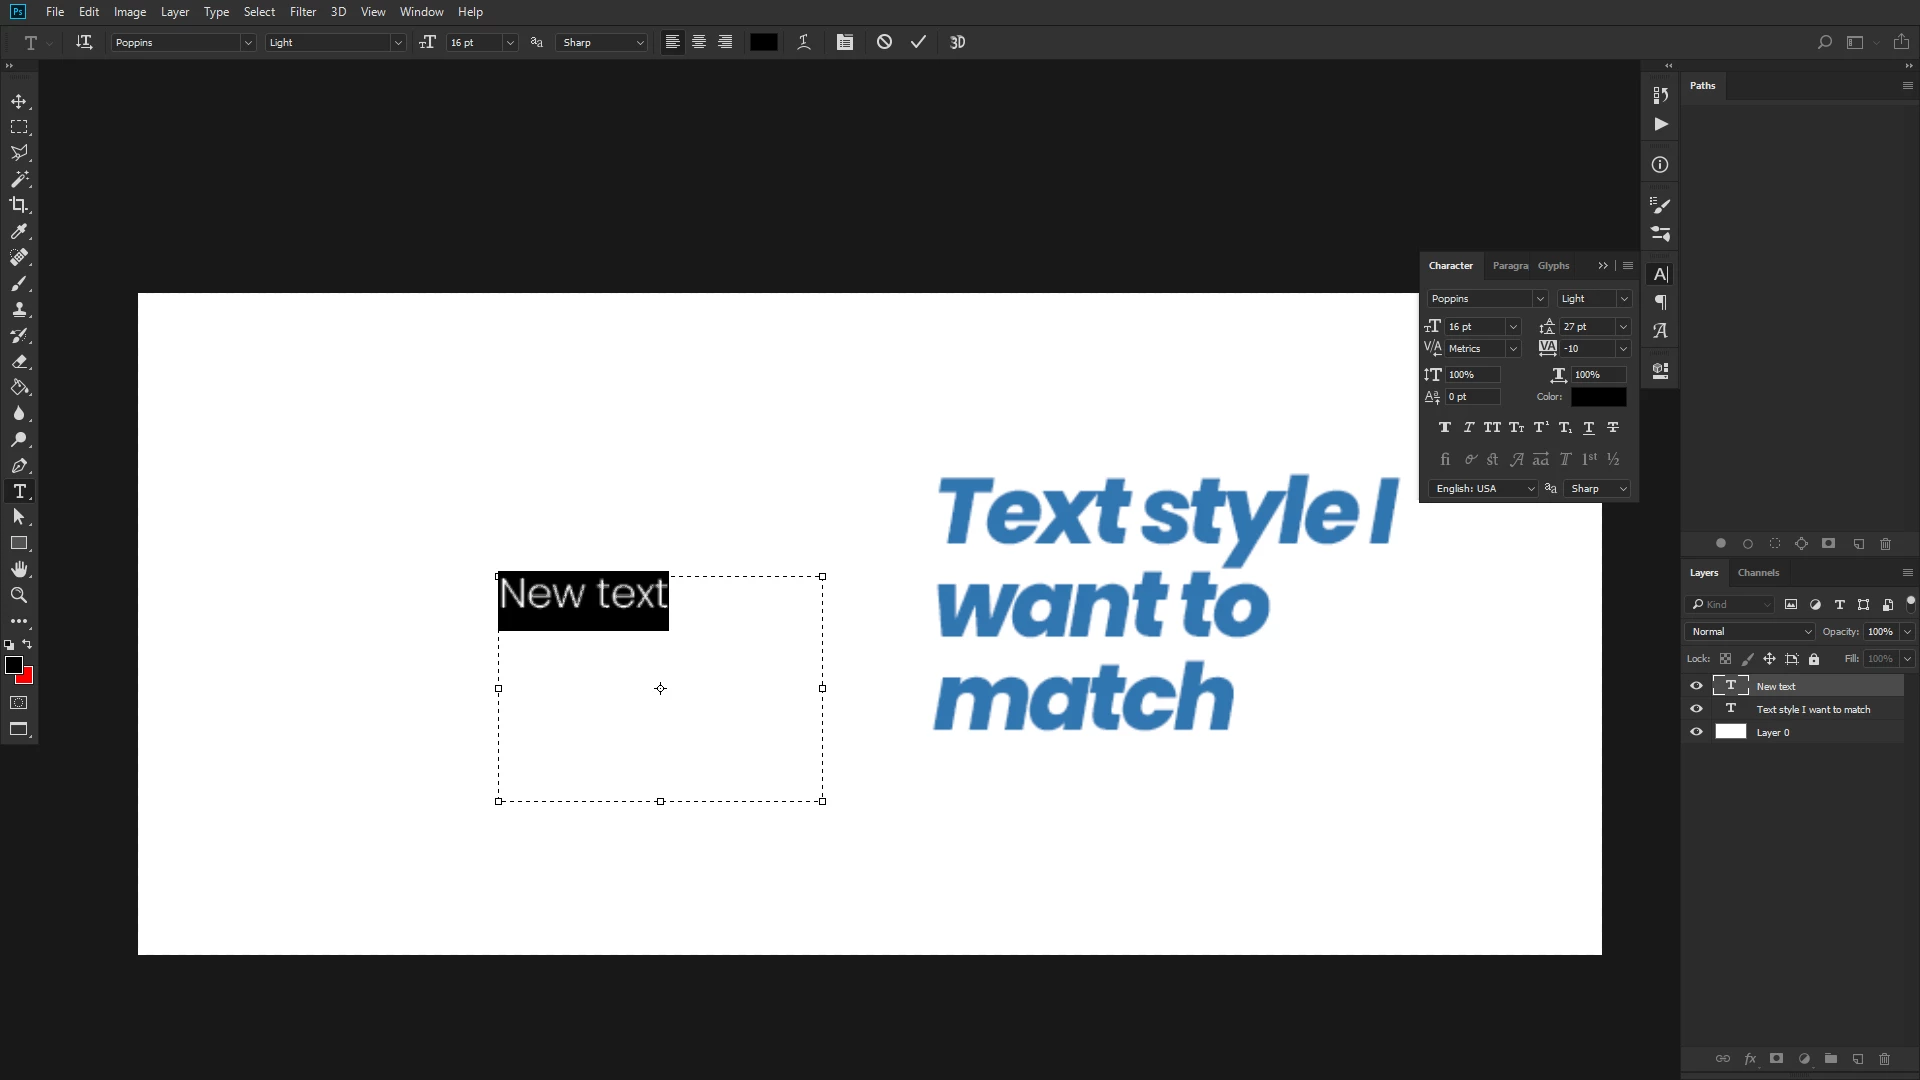1920x1080 pixels.
Task: Open font family dropdown in options bar
Action: tap(247, 42)
